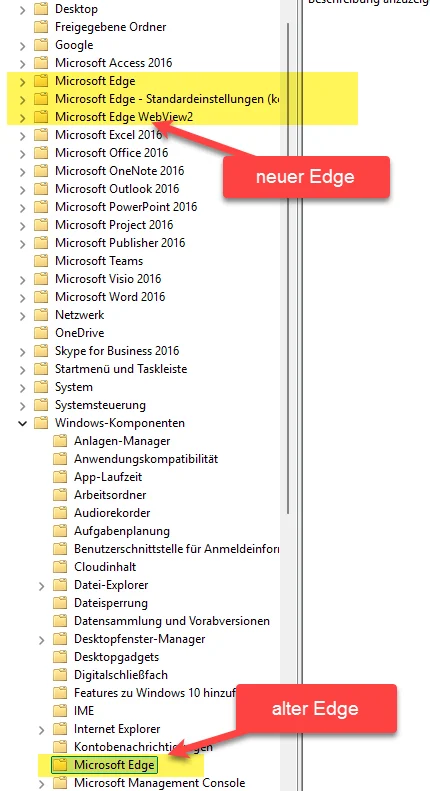
Task: Click the Windows-Komponenten folder icon
Action: [x=41, y=423]
